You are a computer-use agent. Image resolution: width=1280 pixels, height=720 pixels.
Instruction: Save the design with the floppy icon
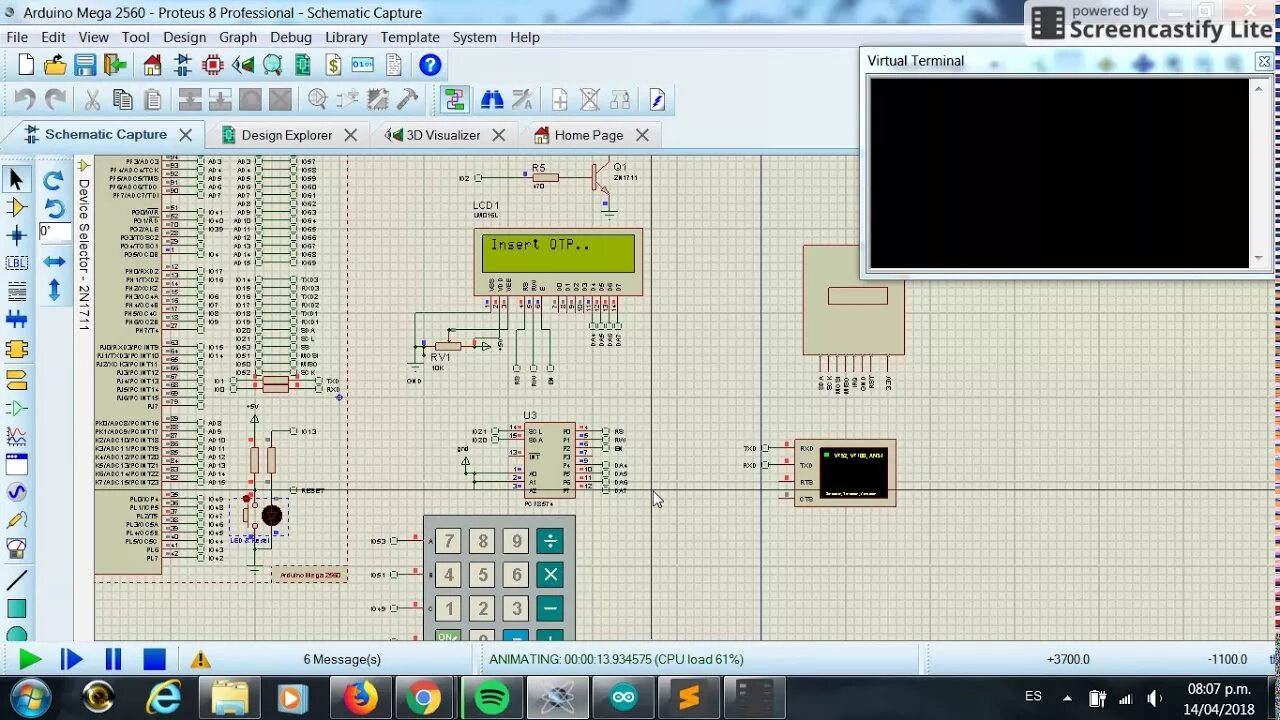85,66
